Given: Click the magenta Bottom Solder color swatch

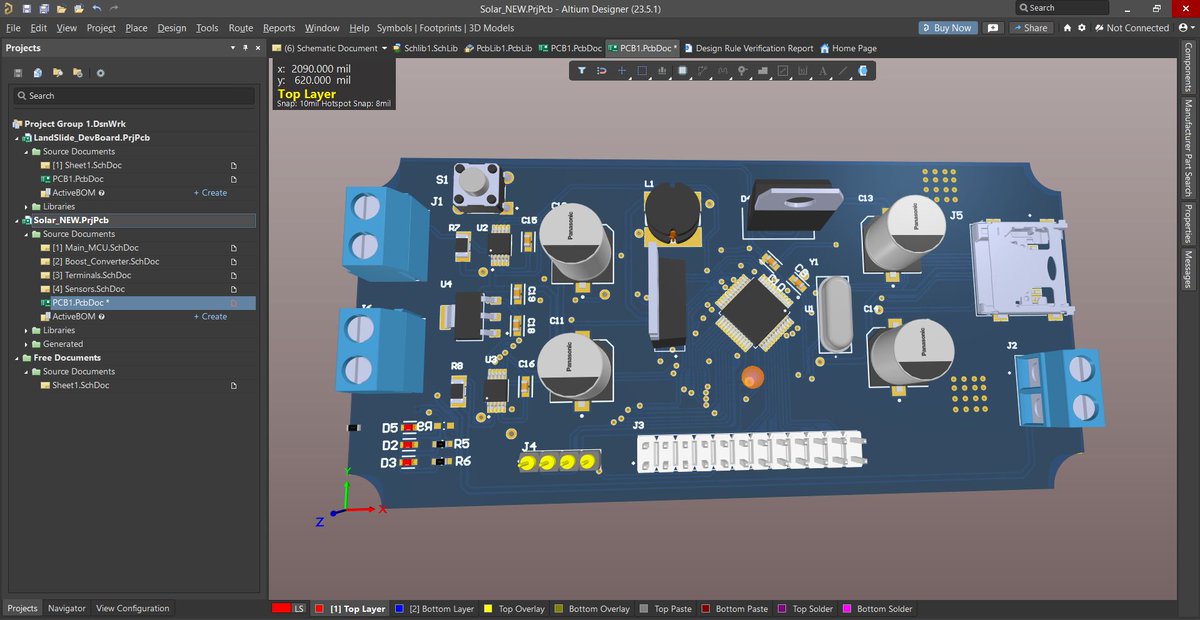Looking at the screenshot, I should pyautogui.click(x=848, y=608).
